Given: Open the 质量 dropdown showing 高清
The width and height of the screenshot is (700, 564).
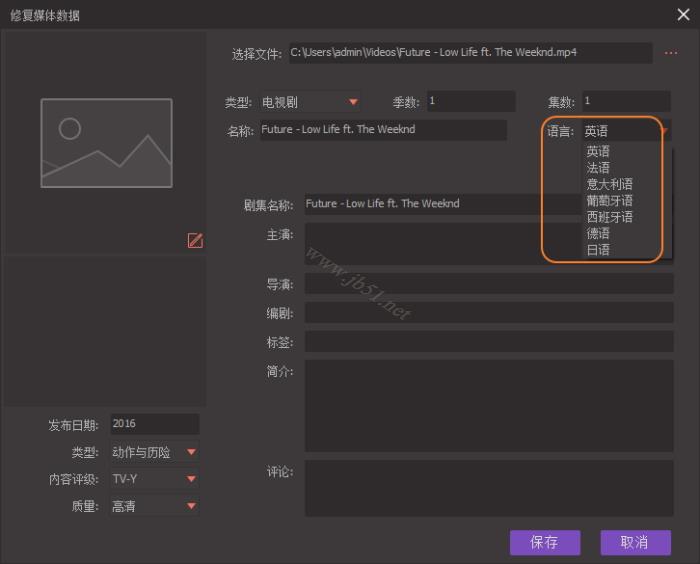Looking at the screenshot, I should (154, 506).
